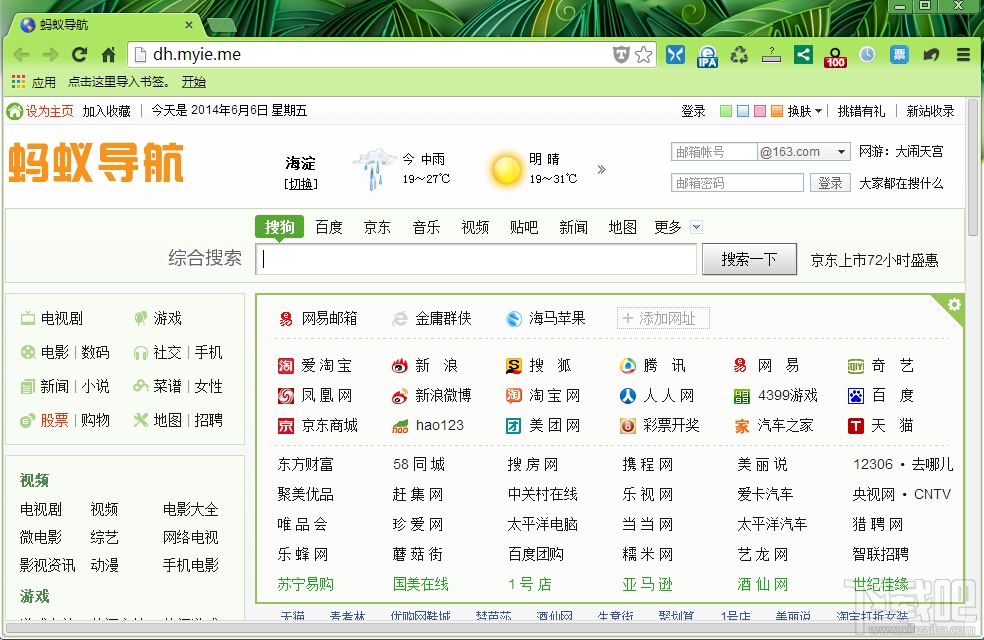
Task: Expand 更多 search engines dropdown
Action: coord(696,227)
